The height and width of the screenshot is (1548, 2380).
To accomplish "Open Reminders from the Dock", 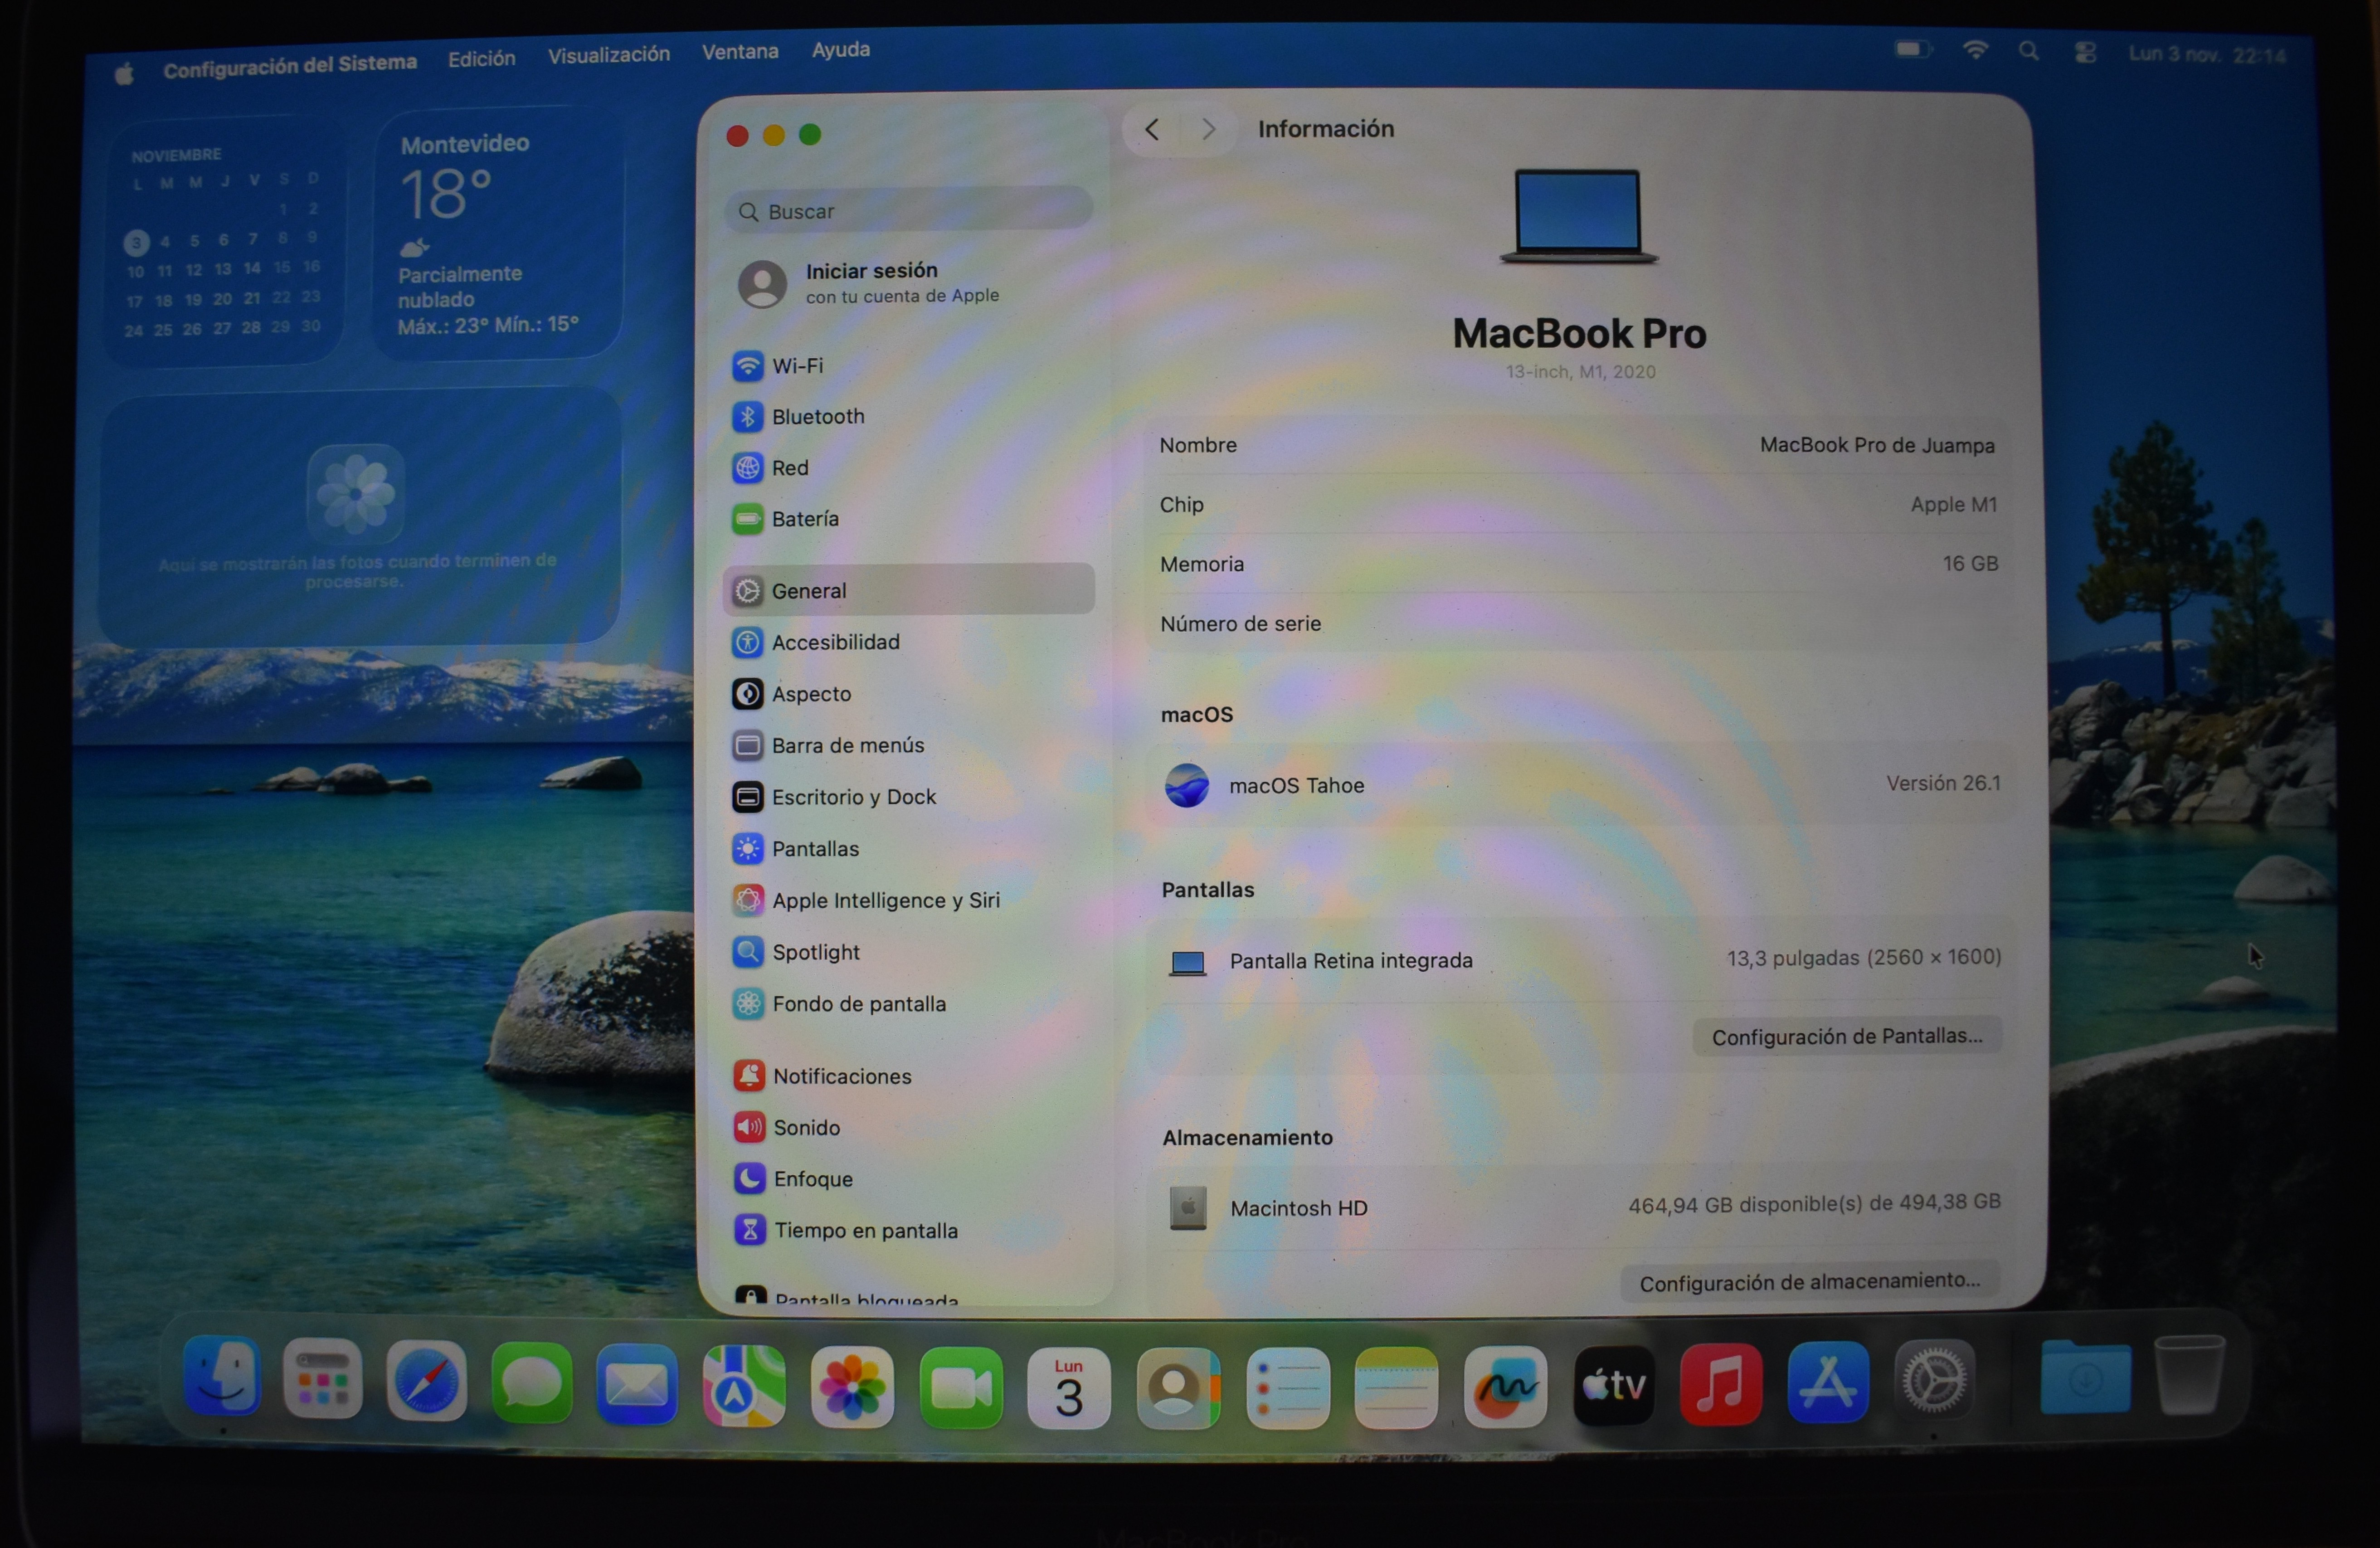I will click(1288, 1388).
